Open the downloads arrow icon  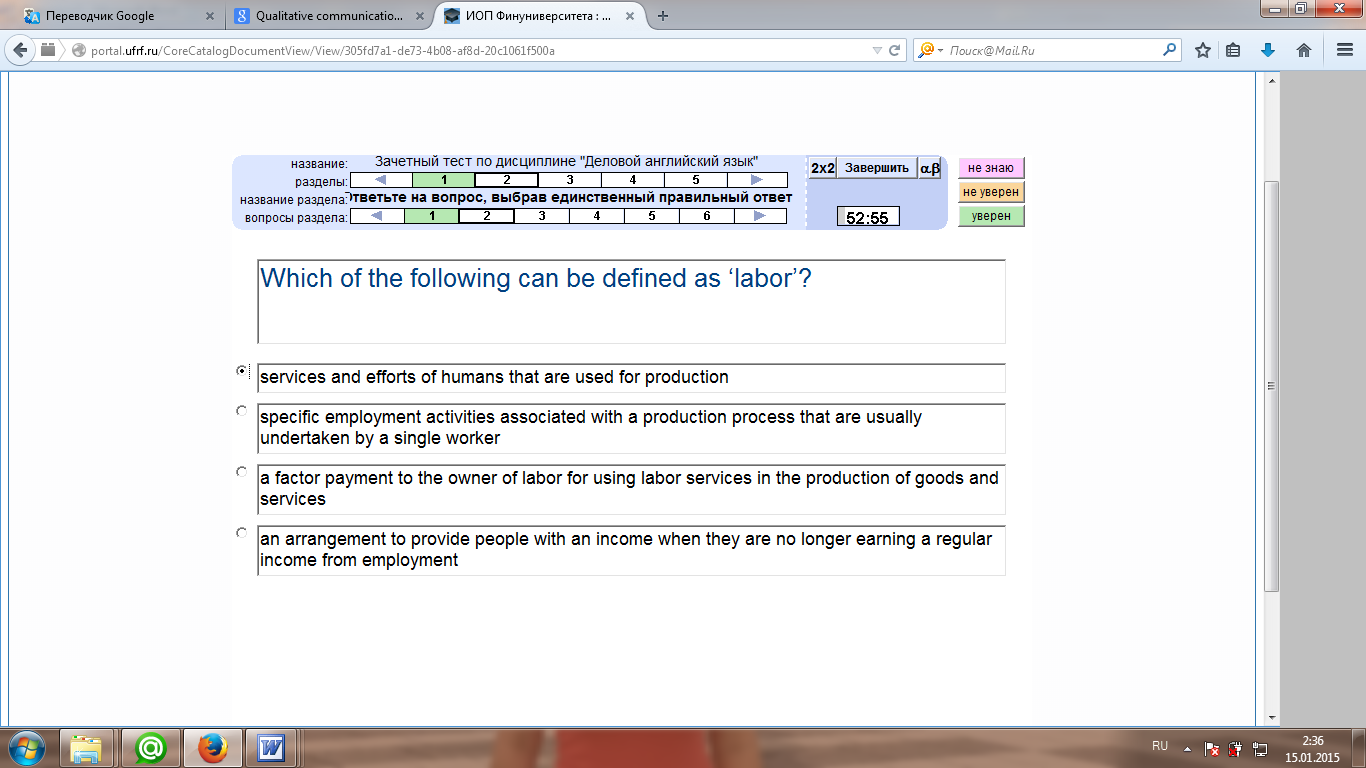(x=1268, y=50)
